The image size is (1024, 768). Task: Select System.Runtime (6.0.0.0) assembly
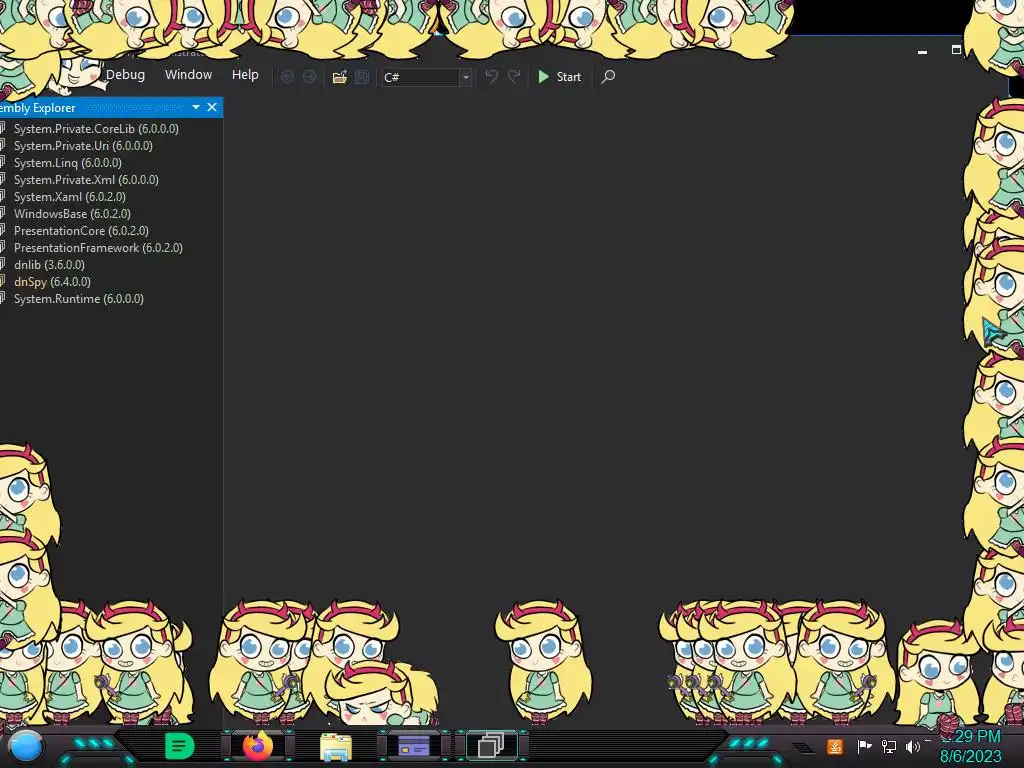(78, 298)
